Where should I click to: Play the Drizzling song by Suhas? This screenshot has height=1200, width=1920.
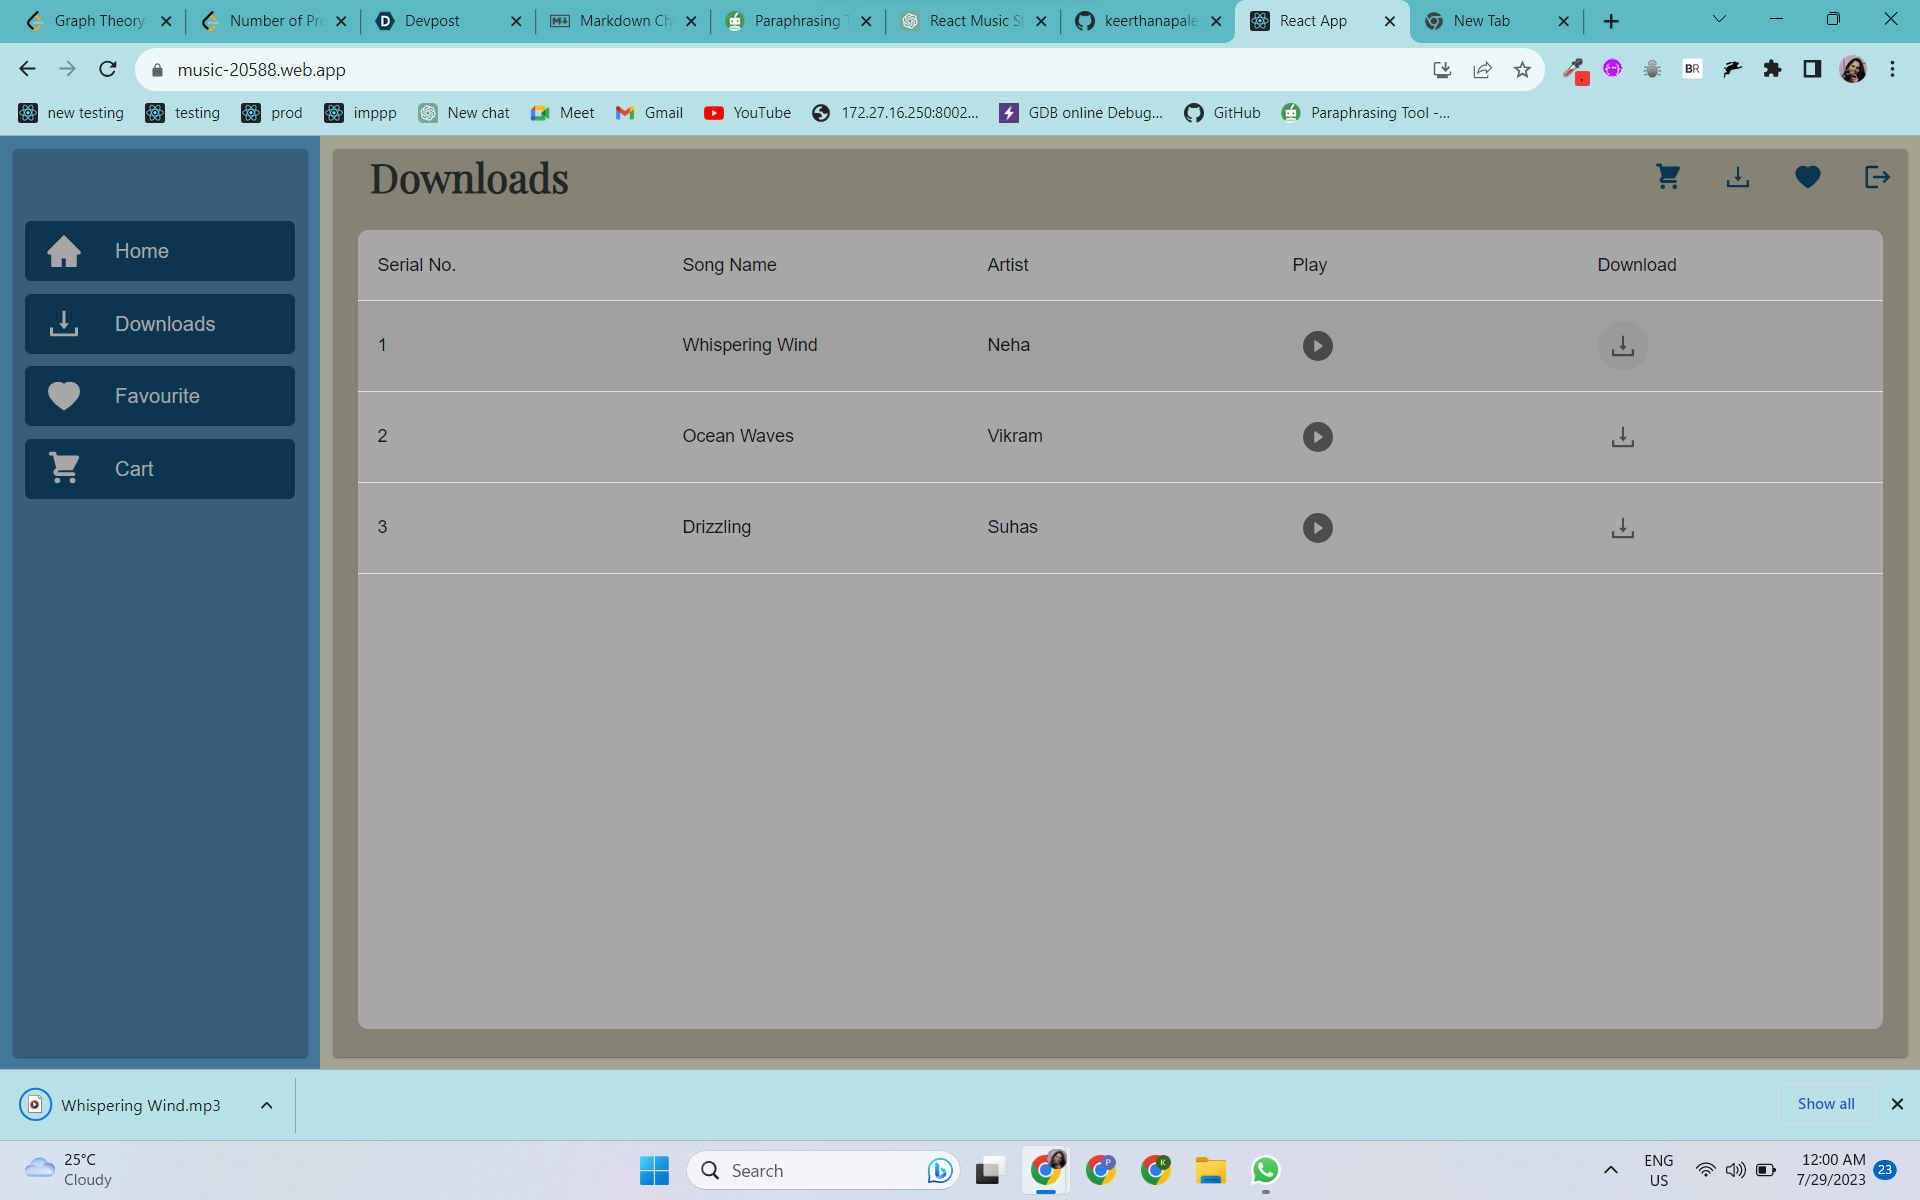coord(1317,528)
